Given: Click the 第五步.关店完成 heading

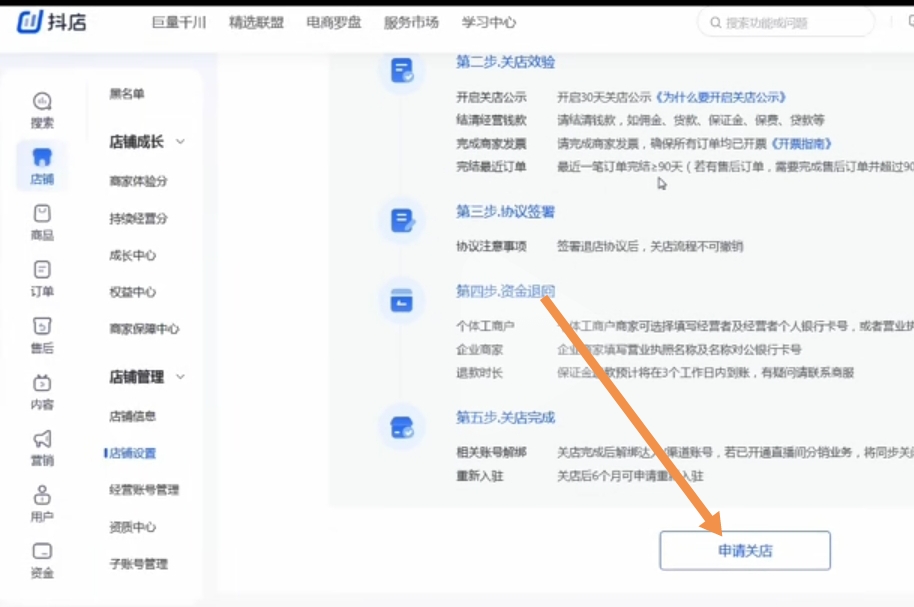Looking at the screenshot, I should 505,417.
